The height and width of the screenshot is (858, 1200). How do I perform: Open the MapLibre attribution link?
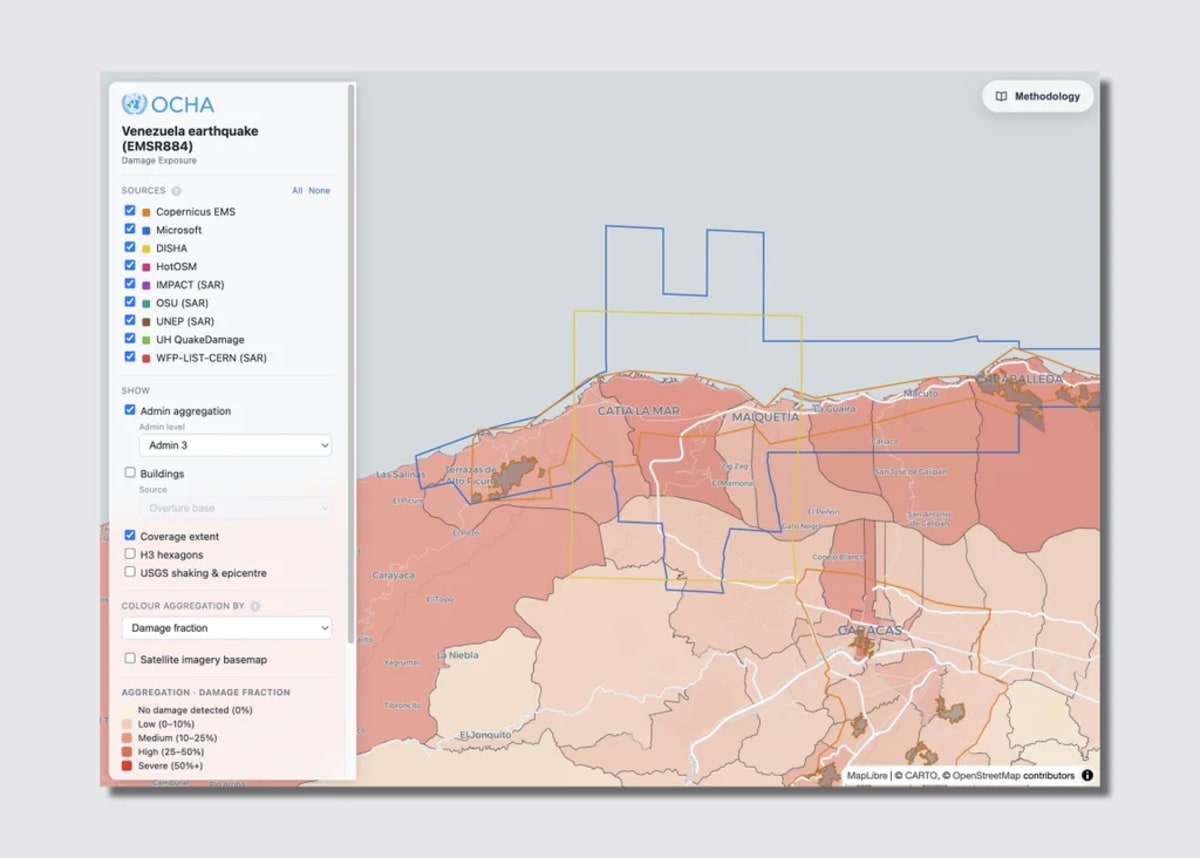pos(867,775)
